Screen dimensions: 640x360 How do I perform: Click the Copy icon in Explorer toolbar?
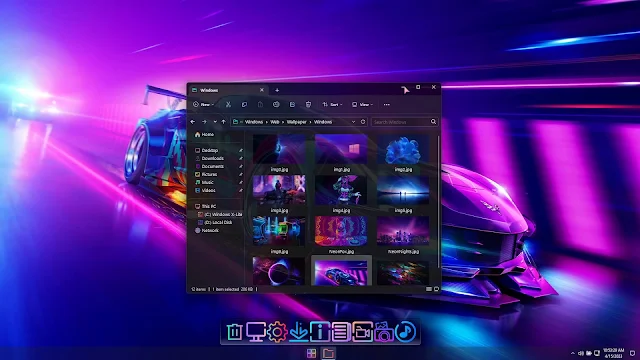[244, 104]
